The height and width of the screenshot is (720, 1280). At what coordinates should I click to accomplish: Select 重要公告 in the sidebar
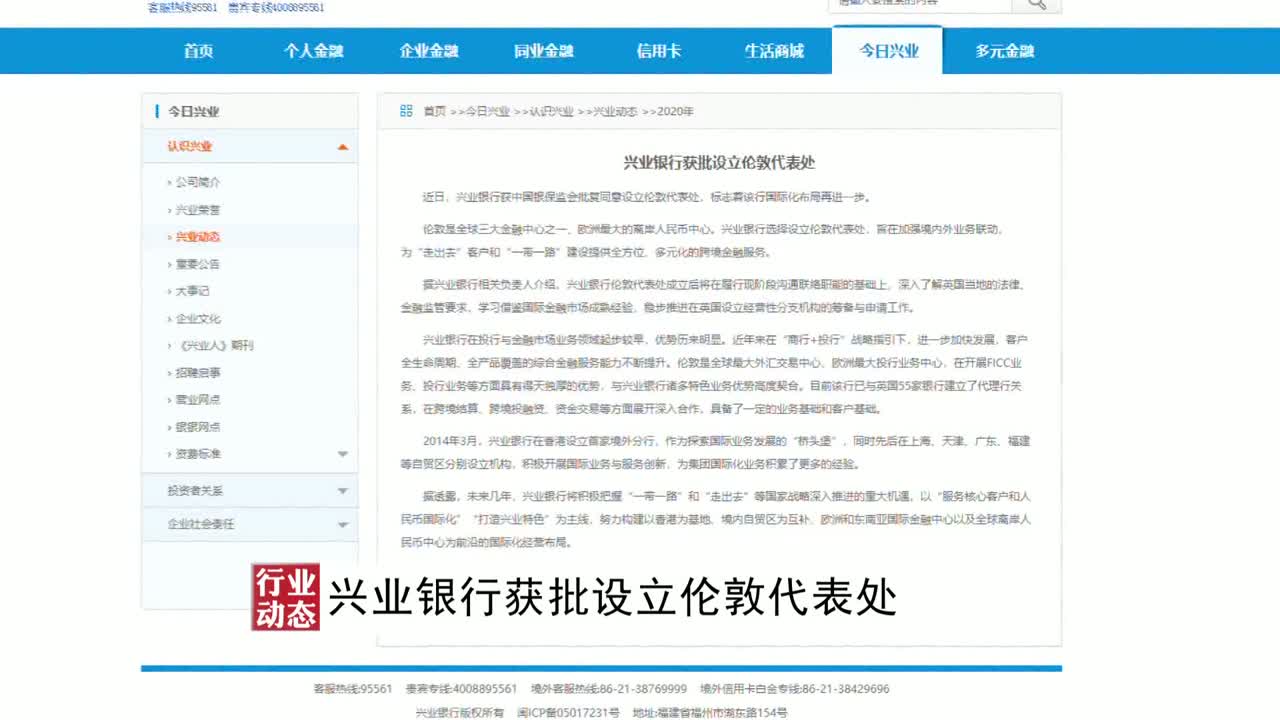[198, 264]
